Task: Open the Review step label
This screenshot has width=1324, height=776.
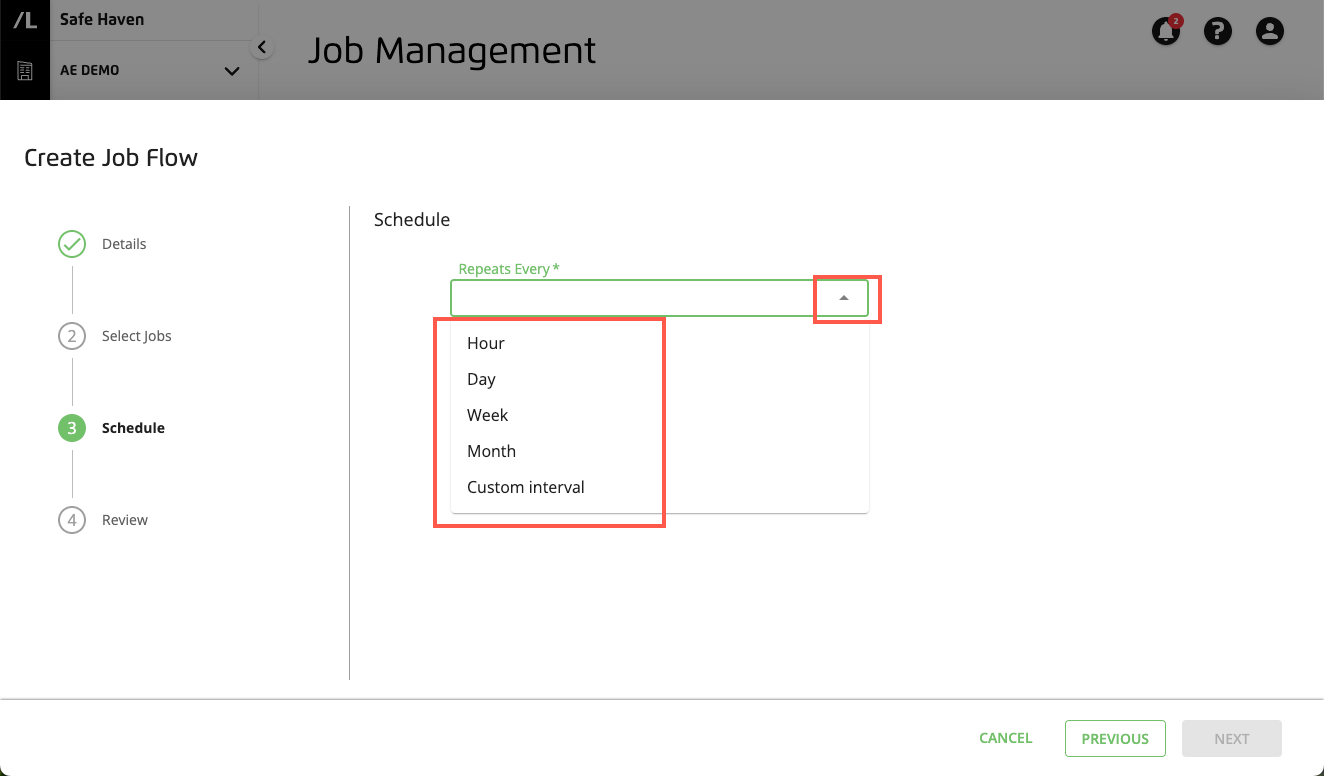Action: pyautogui.click(x=125, y=520)
